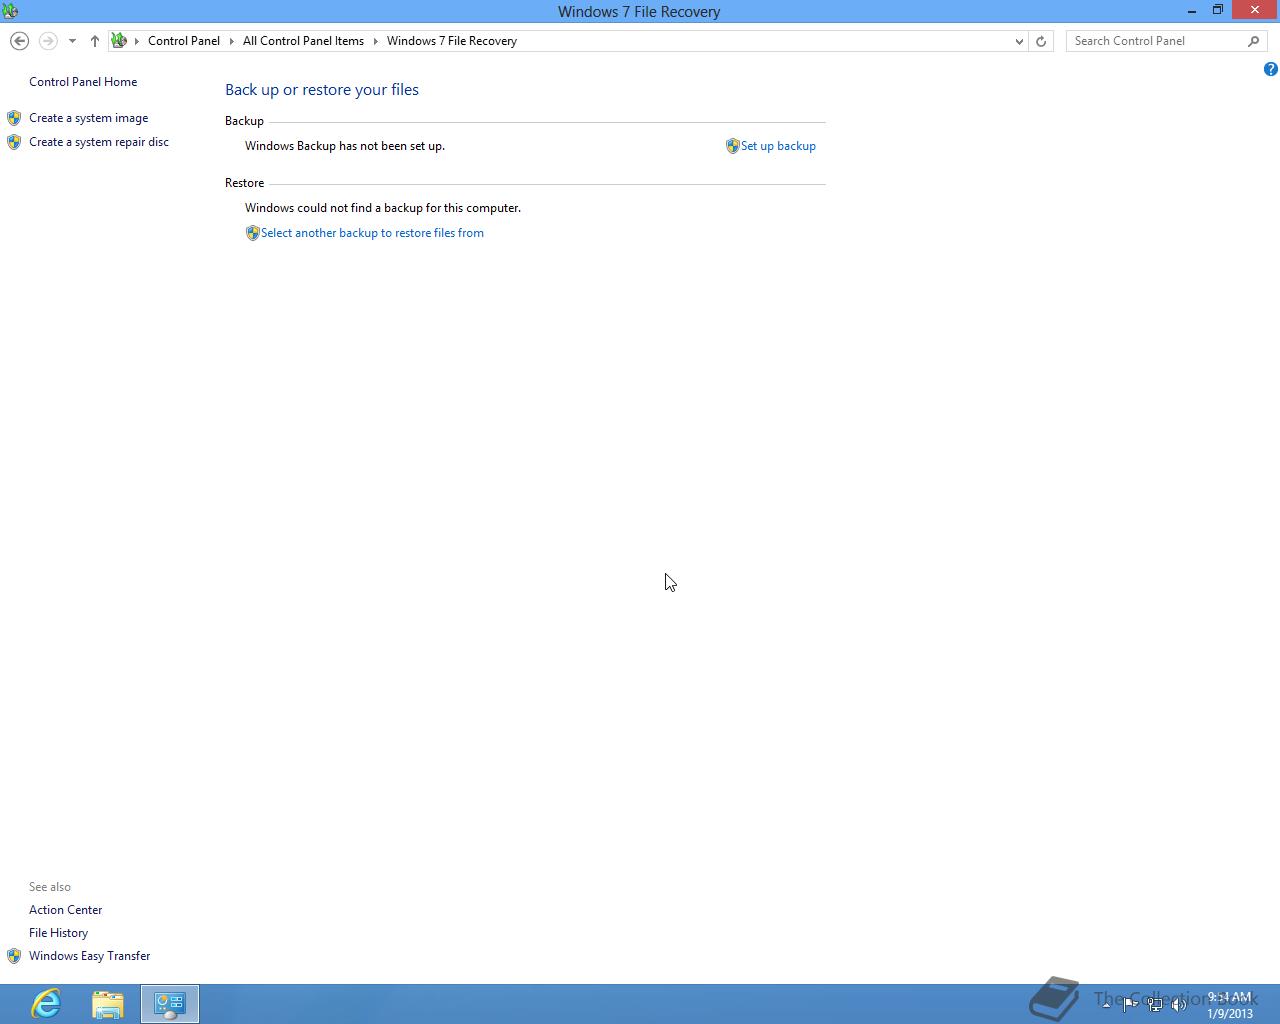
Task: Click the Back up or restore your files heading
Action: pyautogui.click(x=322, y=90)
